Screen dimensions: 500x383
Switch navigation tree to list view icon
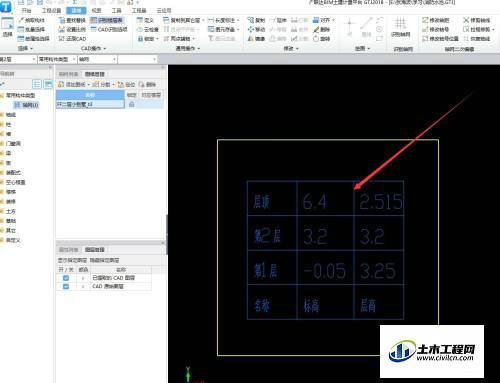37,84
